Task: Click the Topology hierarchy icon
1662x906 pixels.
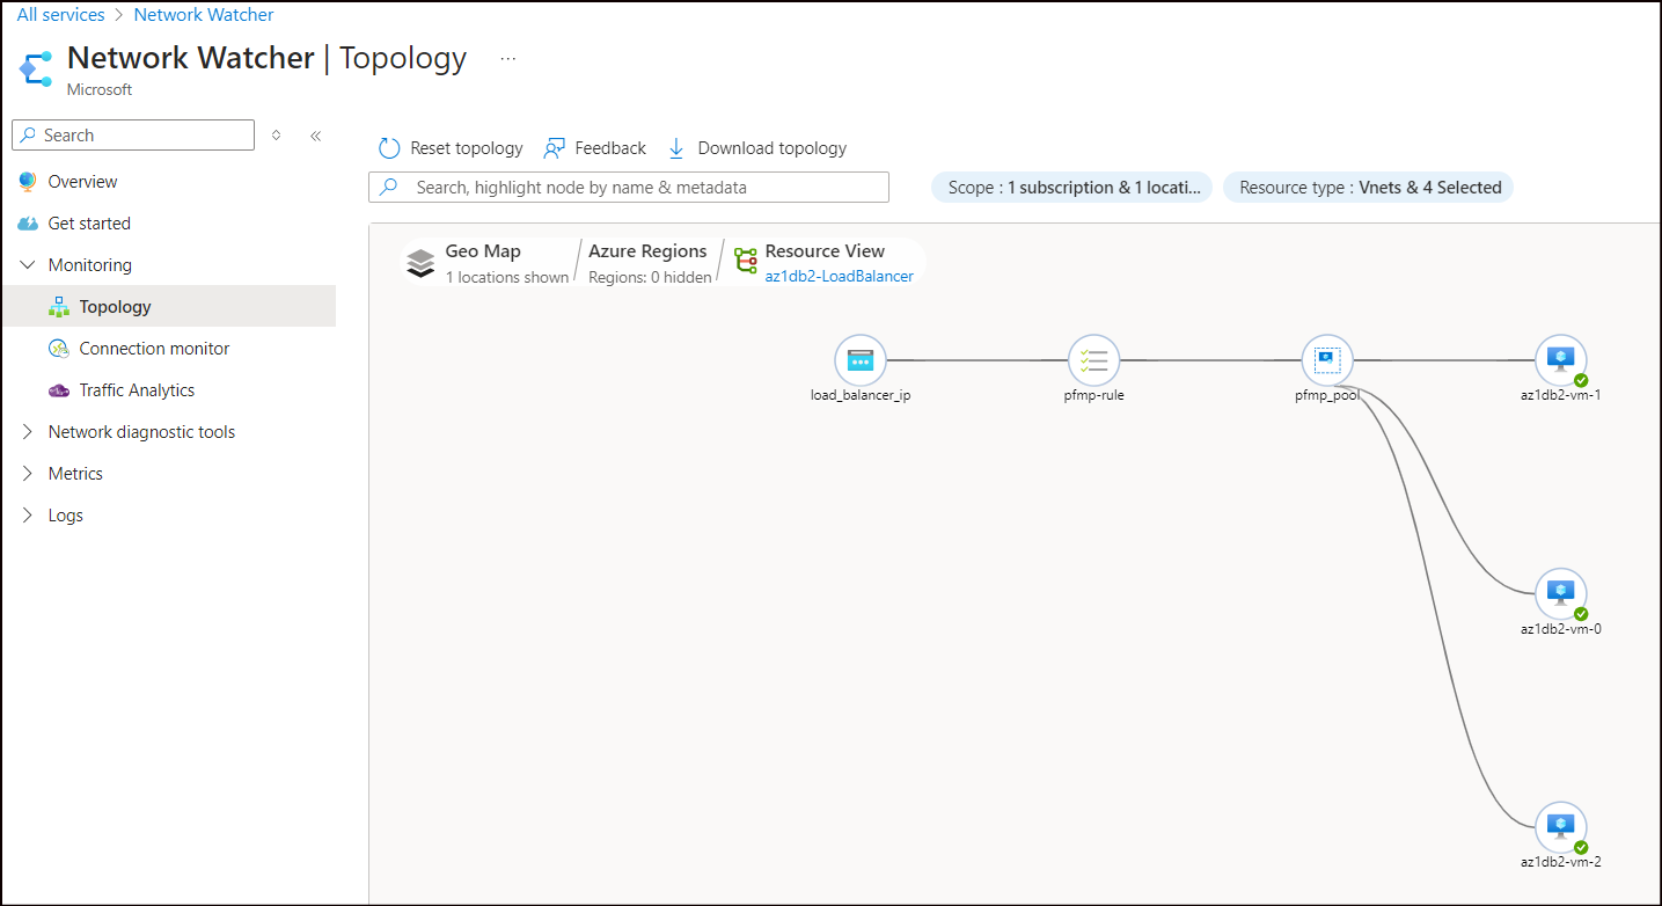Action: 59,306
